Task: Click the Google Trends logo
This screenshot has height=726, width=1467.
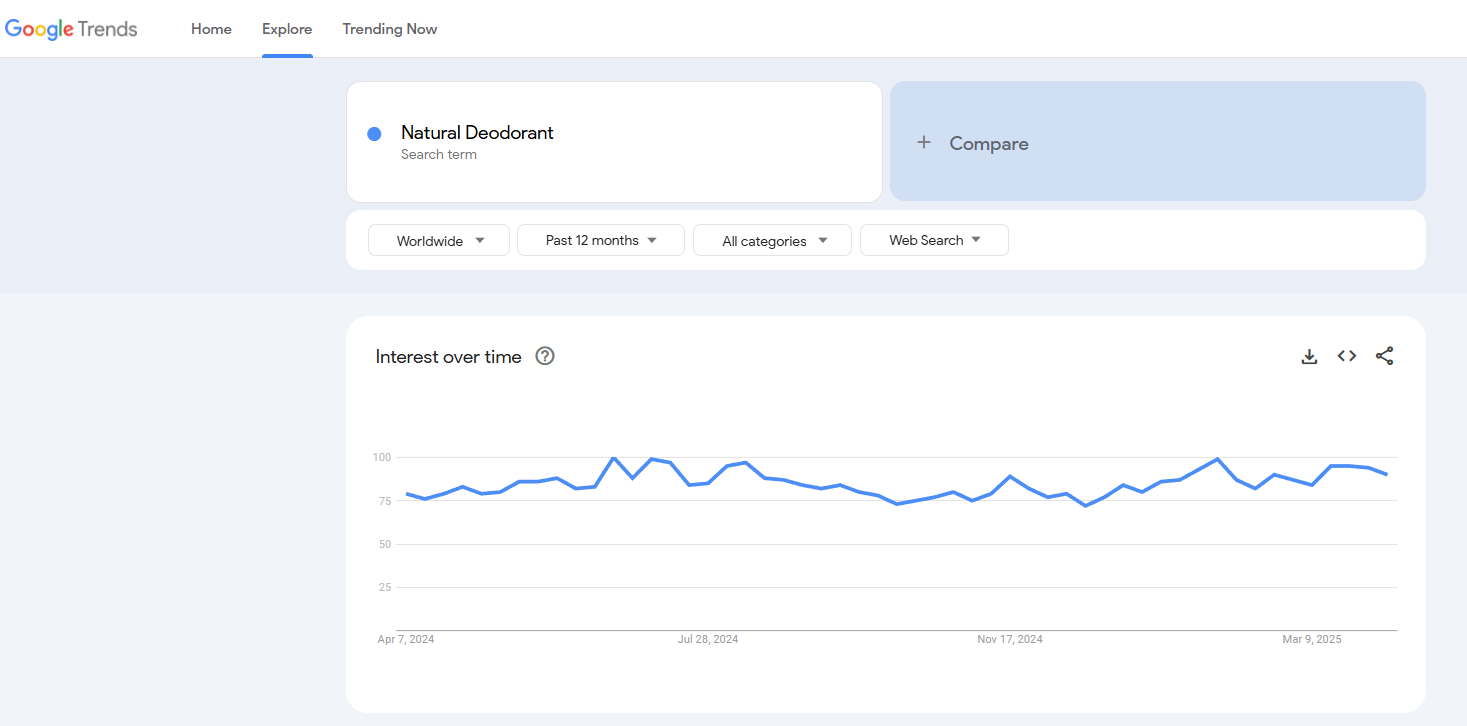Action: 71,29
